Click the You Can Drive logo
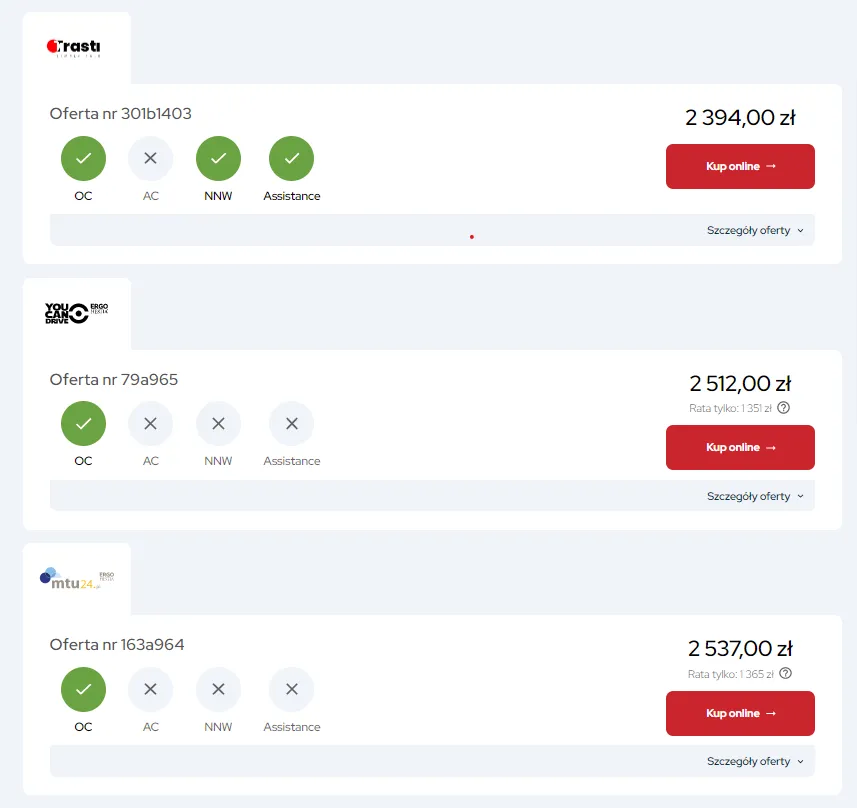This screenshot has height=808, width=857. [x=77, y=313]
